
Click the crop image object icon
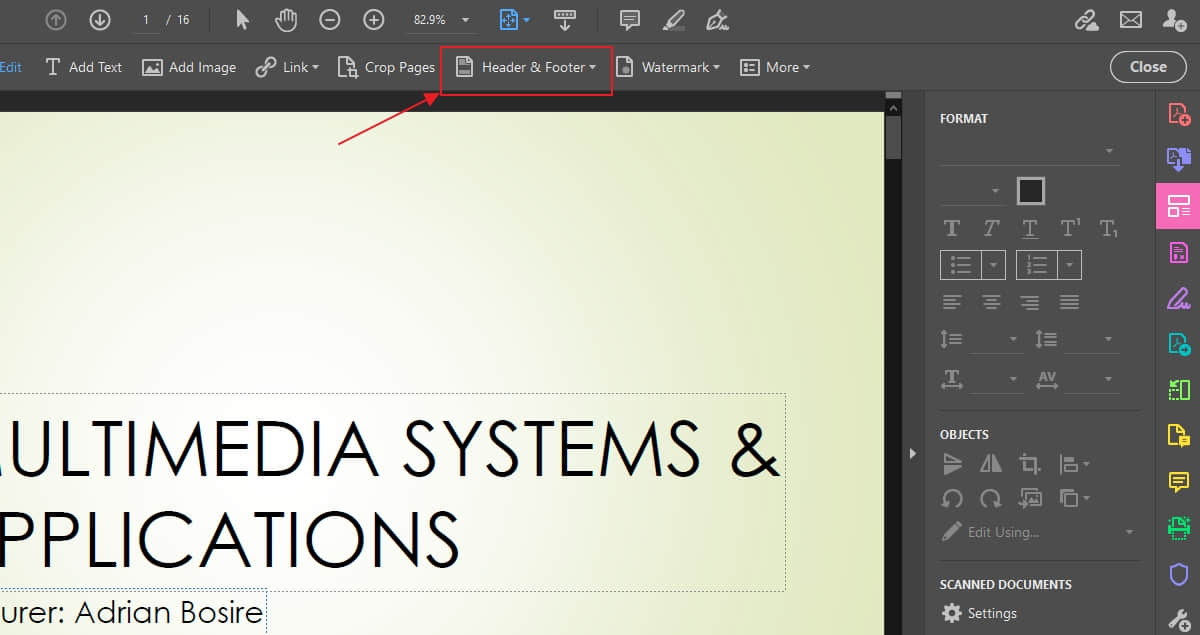click(x=1030, y=464)
